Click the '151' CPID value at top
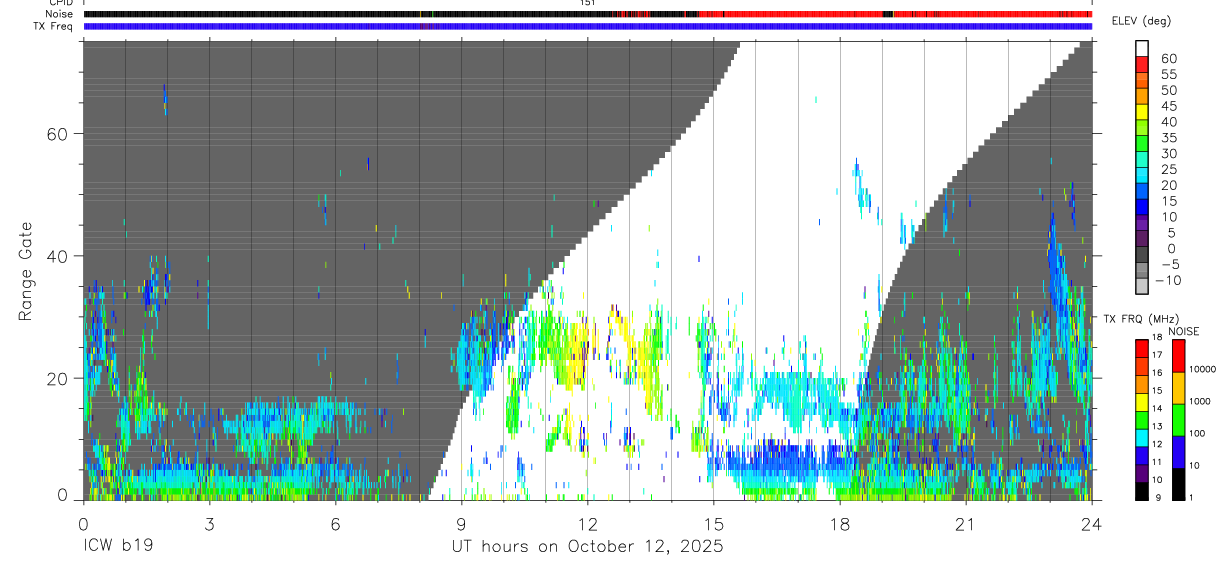The image size is (1228, 567). [587, 3]
